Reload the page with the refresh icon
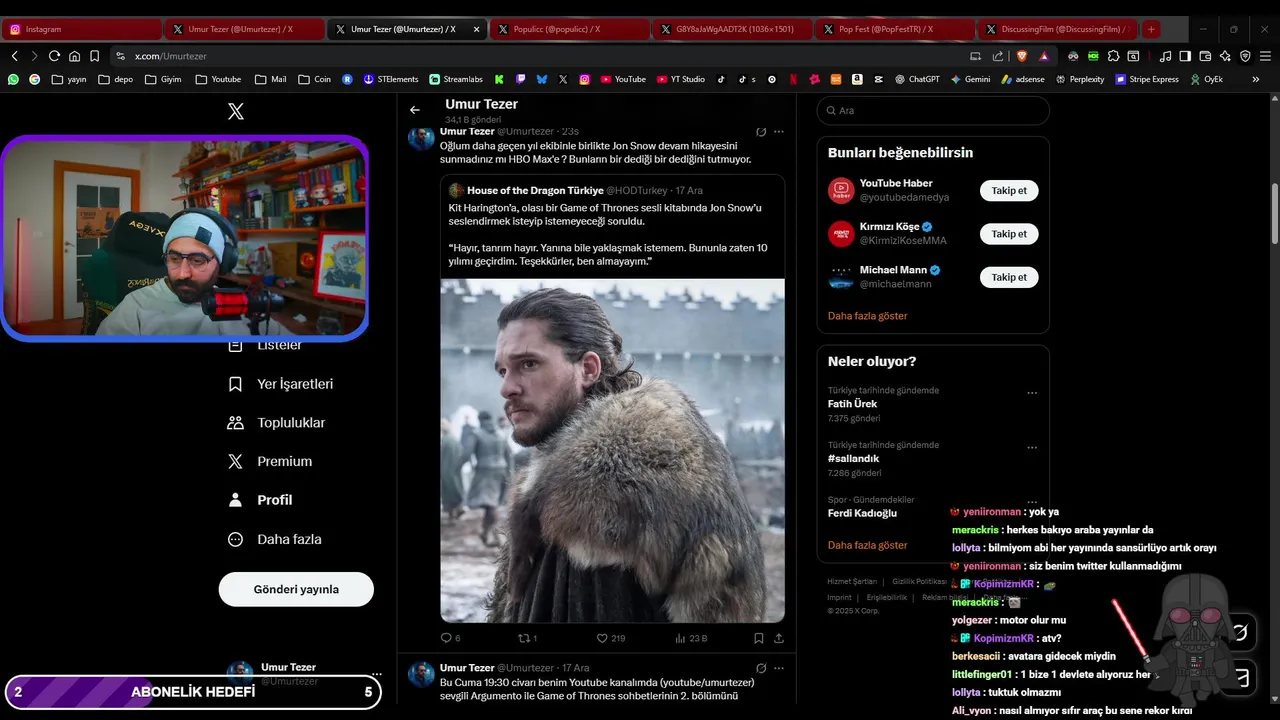1280x720 pixels. point(54,56)
